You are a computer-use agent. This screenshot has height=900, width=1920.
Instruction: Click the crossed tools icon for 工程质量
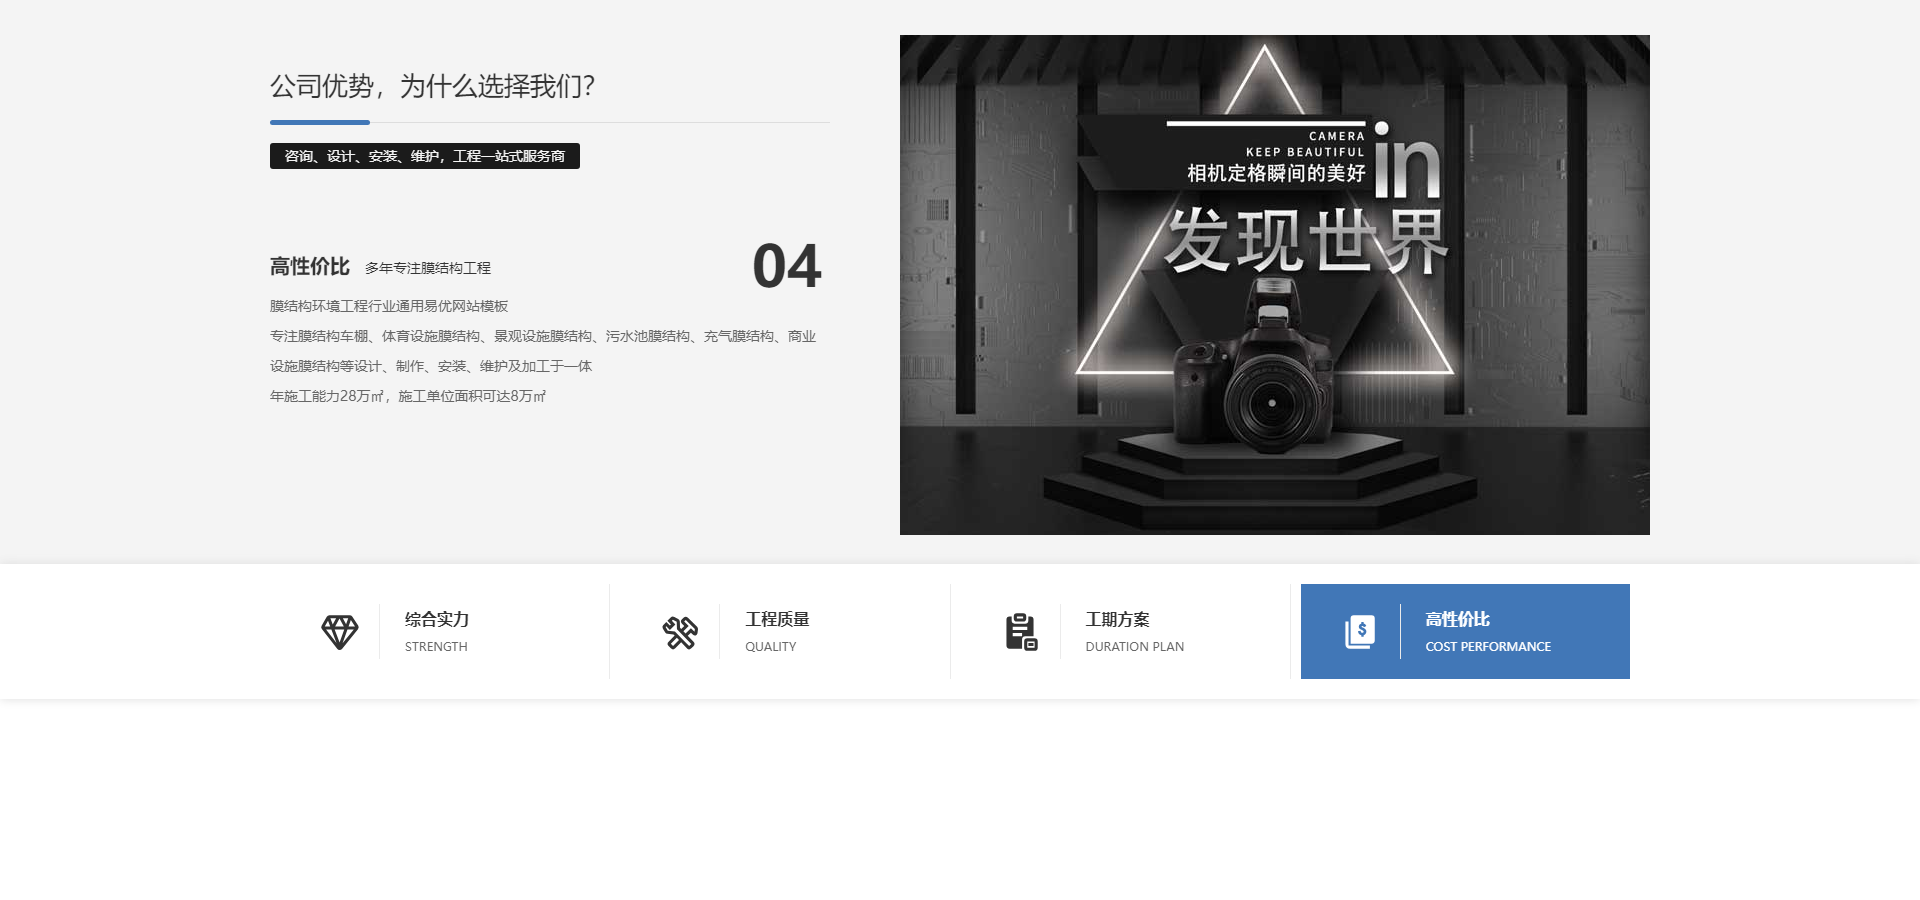pos(680,632)
